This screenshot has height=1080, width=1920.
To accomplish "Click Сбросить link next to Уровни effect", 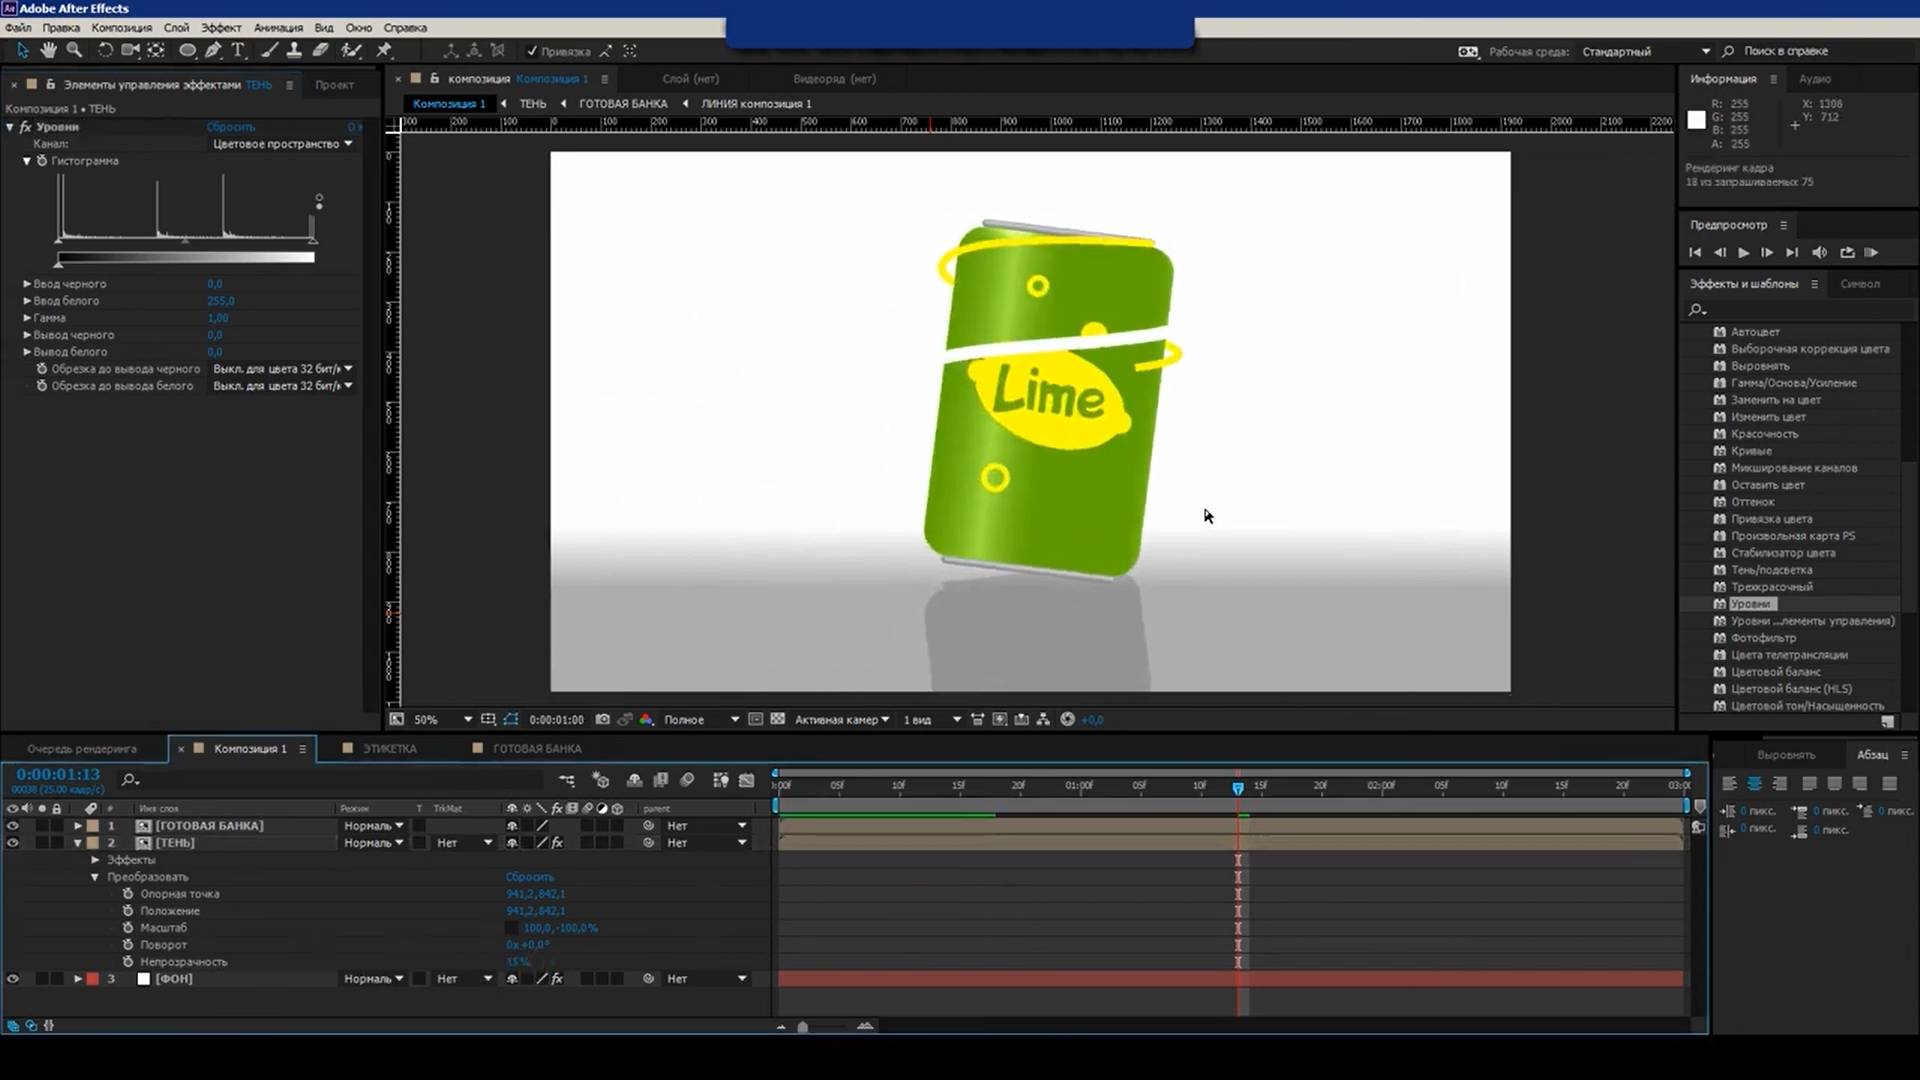I will coord(230,127).
